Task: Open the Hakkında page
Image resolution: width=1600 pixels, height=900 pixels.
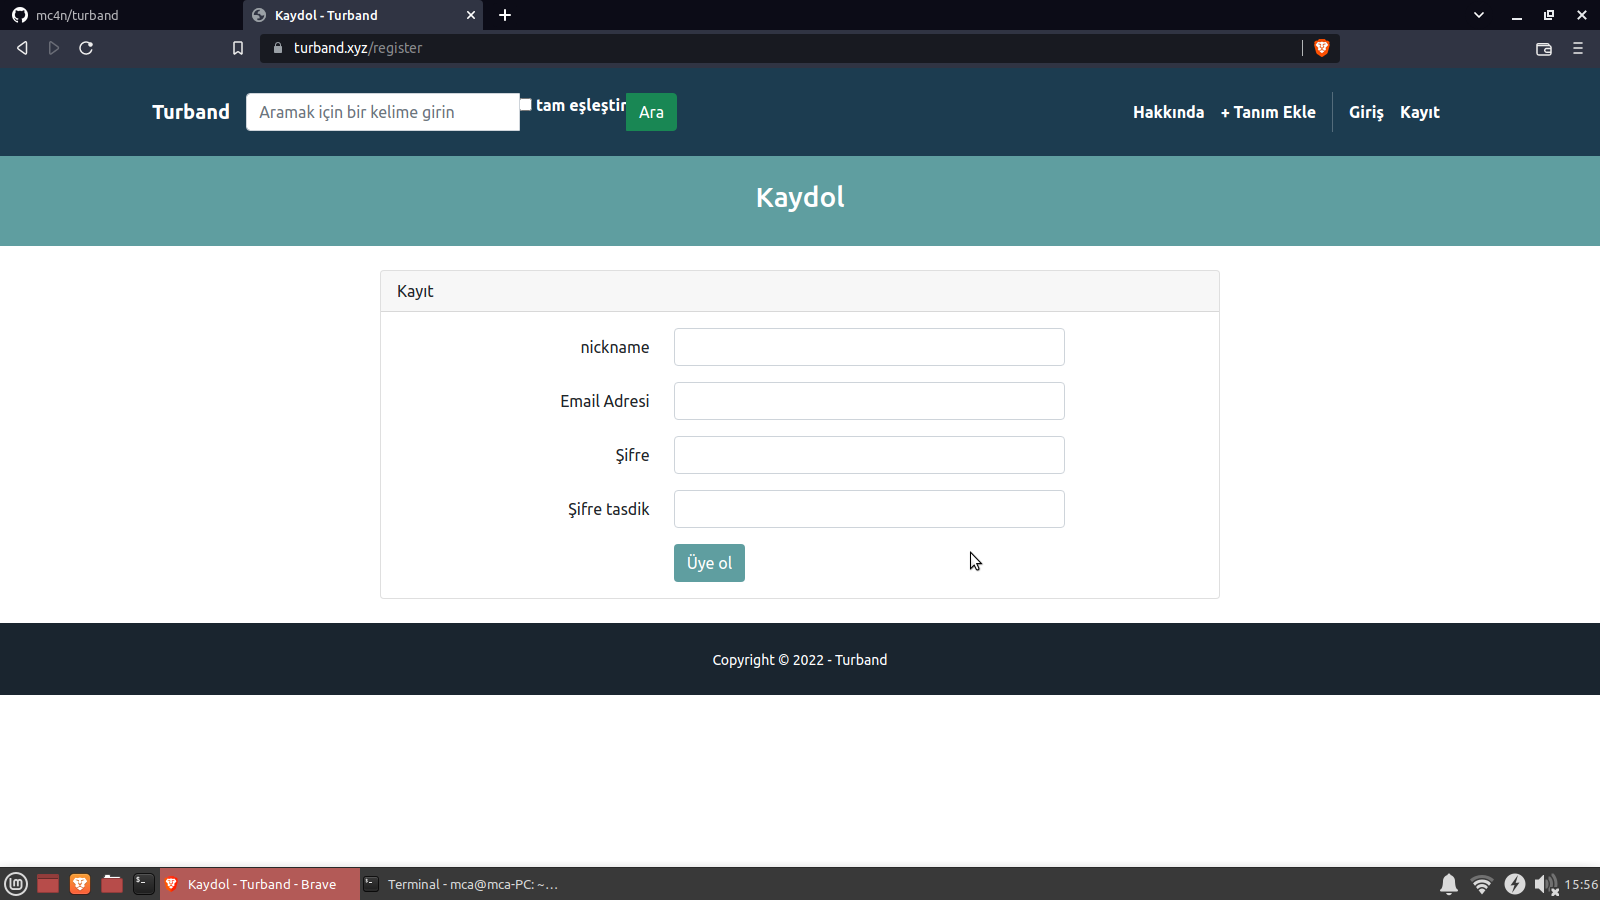Action: point(1168,112)
